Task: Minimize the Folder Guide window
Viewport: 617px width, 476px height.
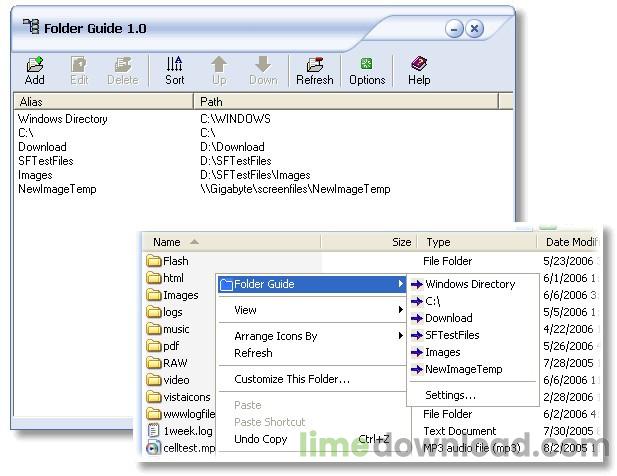Action: coord(454,29)
